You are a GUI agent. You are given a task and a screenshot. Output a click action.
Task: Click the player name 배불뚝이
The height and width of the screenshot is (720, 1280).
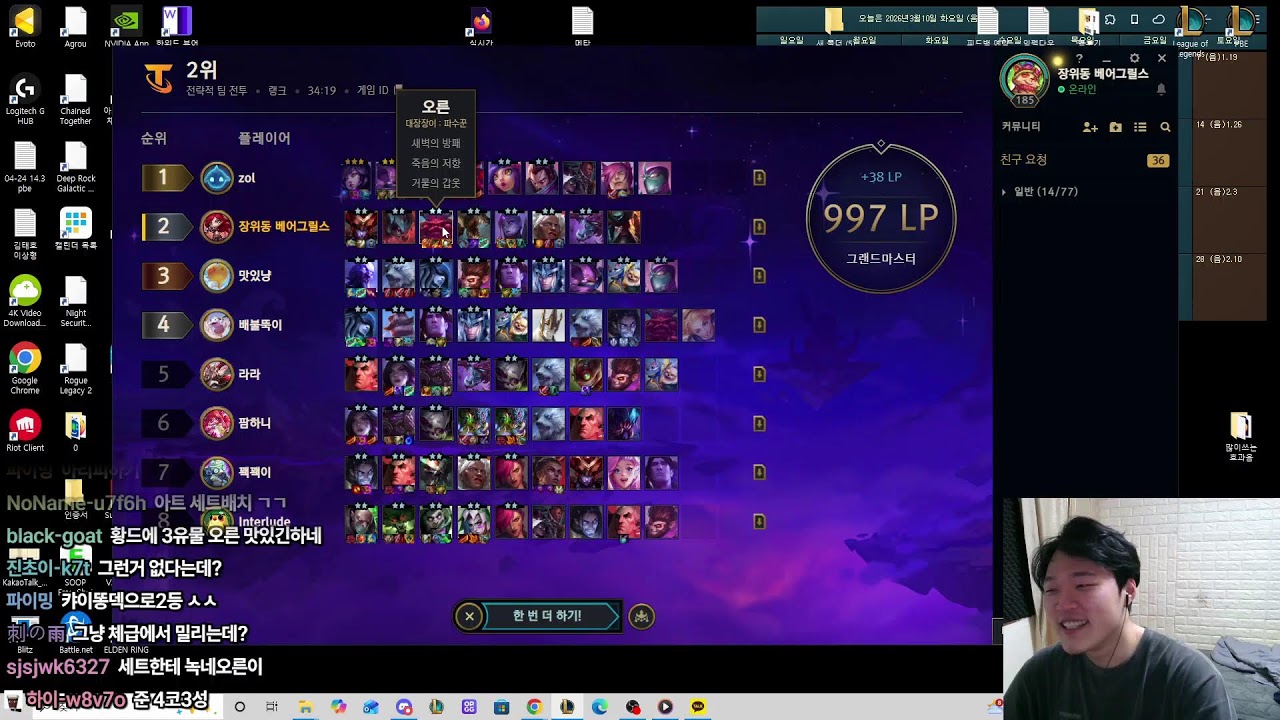point(260,325)
